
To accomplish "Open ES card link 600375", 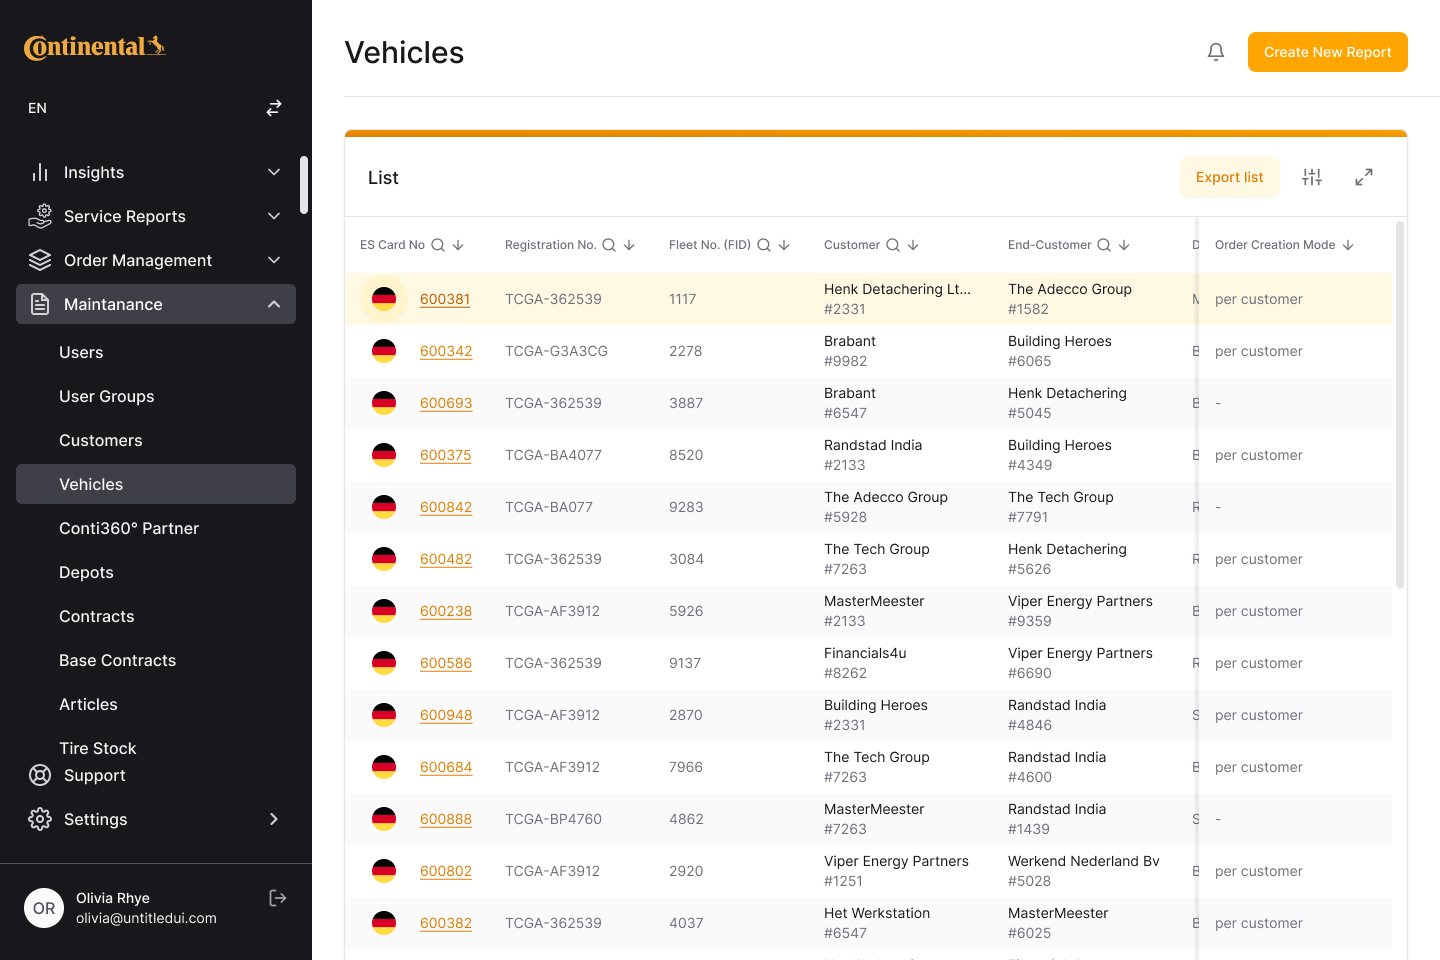I will [x=446, y=455].
